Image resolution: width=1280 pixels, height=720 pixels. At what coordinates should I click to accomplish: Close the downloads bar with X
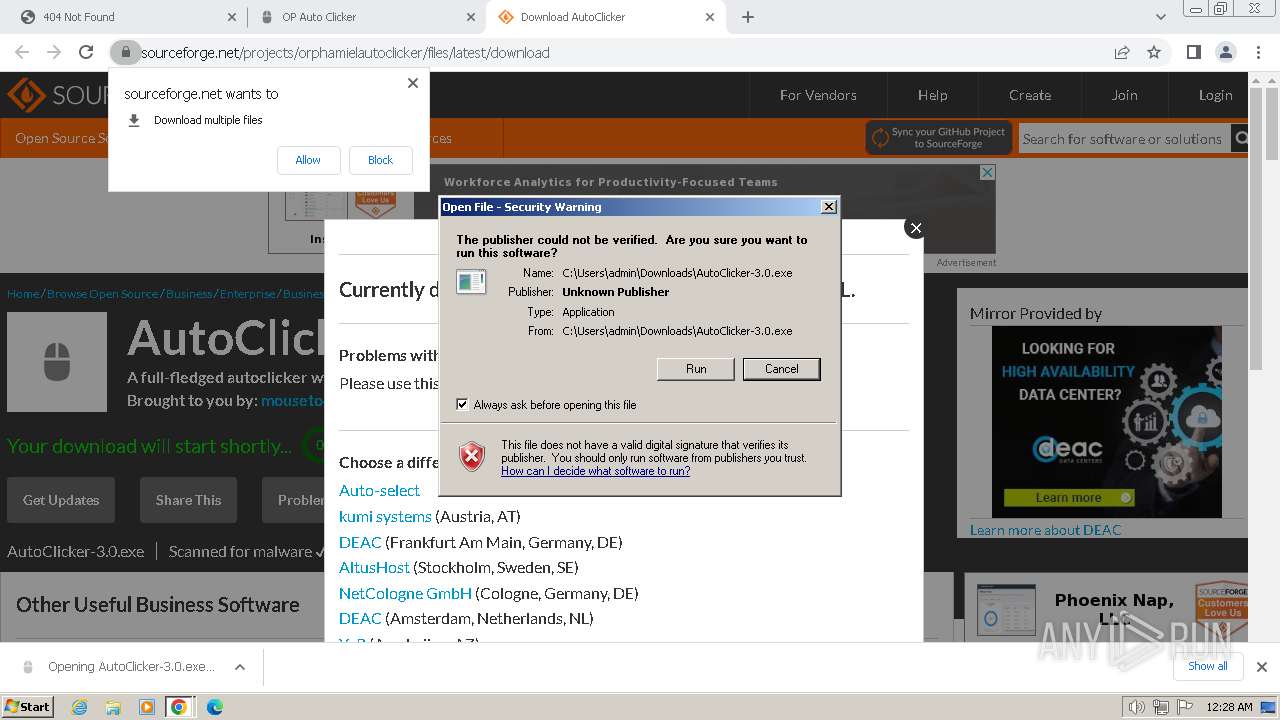[1261, 667]
